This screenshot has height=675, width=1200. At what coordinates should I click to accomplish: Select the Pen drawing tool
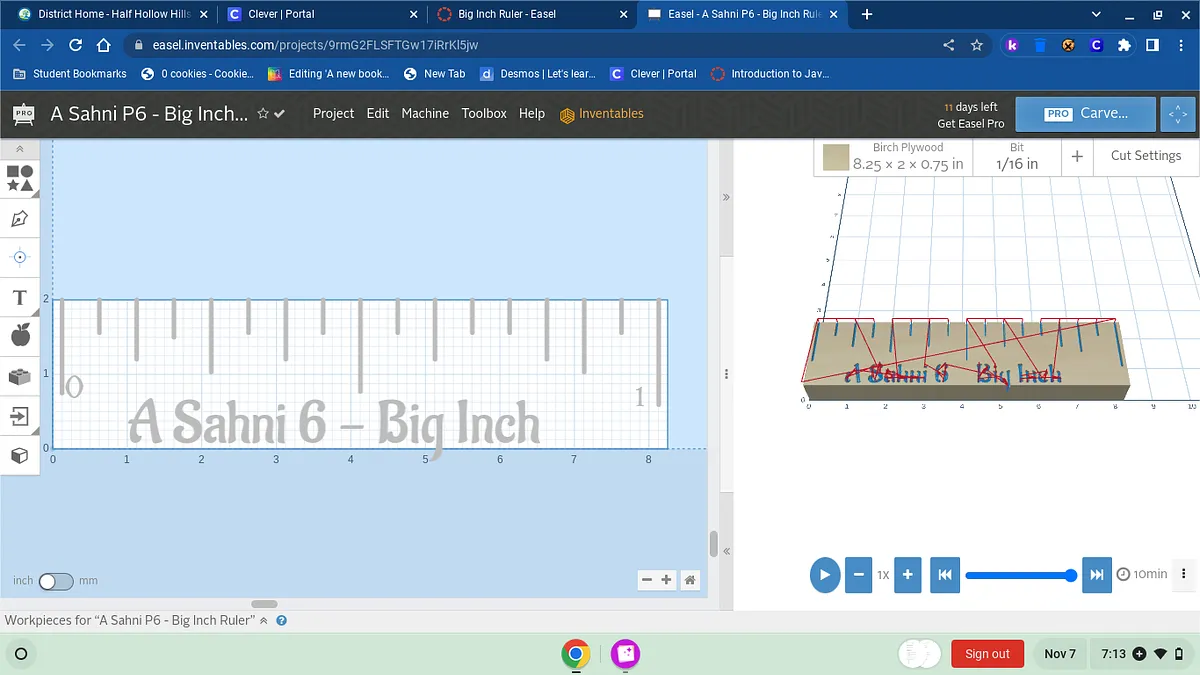[20, 218]
